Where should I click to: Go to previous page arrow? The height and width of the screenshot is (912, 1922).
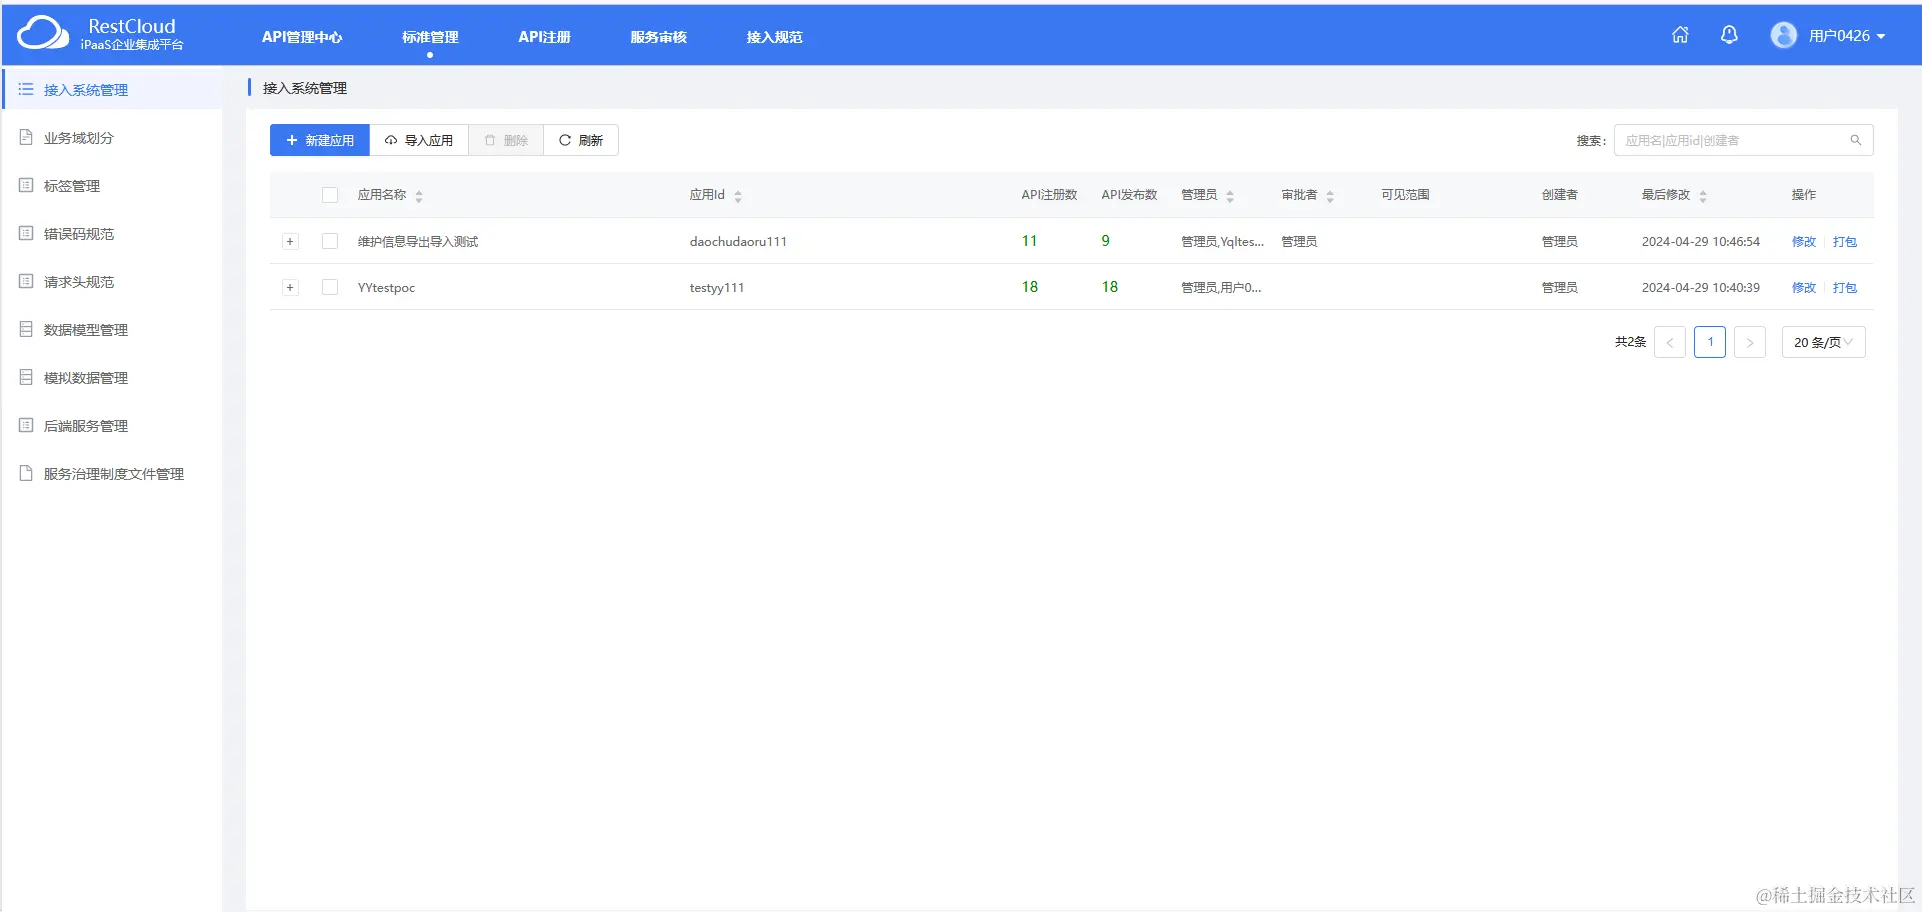pos(1670,342)
